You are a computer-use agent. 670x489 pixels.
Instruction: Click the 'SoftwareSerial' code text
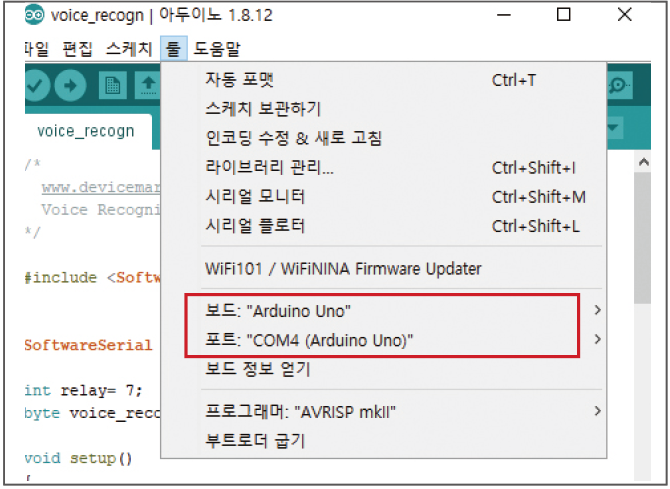[88, 345]
